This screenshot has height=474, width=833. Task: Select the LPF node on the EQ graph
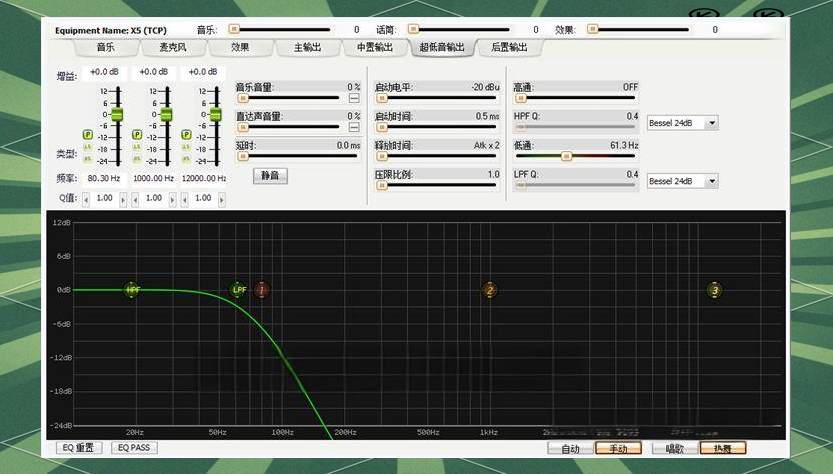point(239,290)
